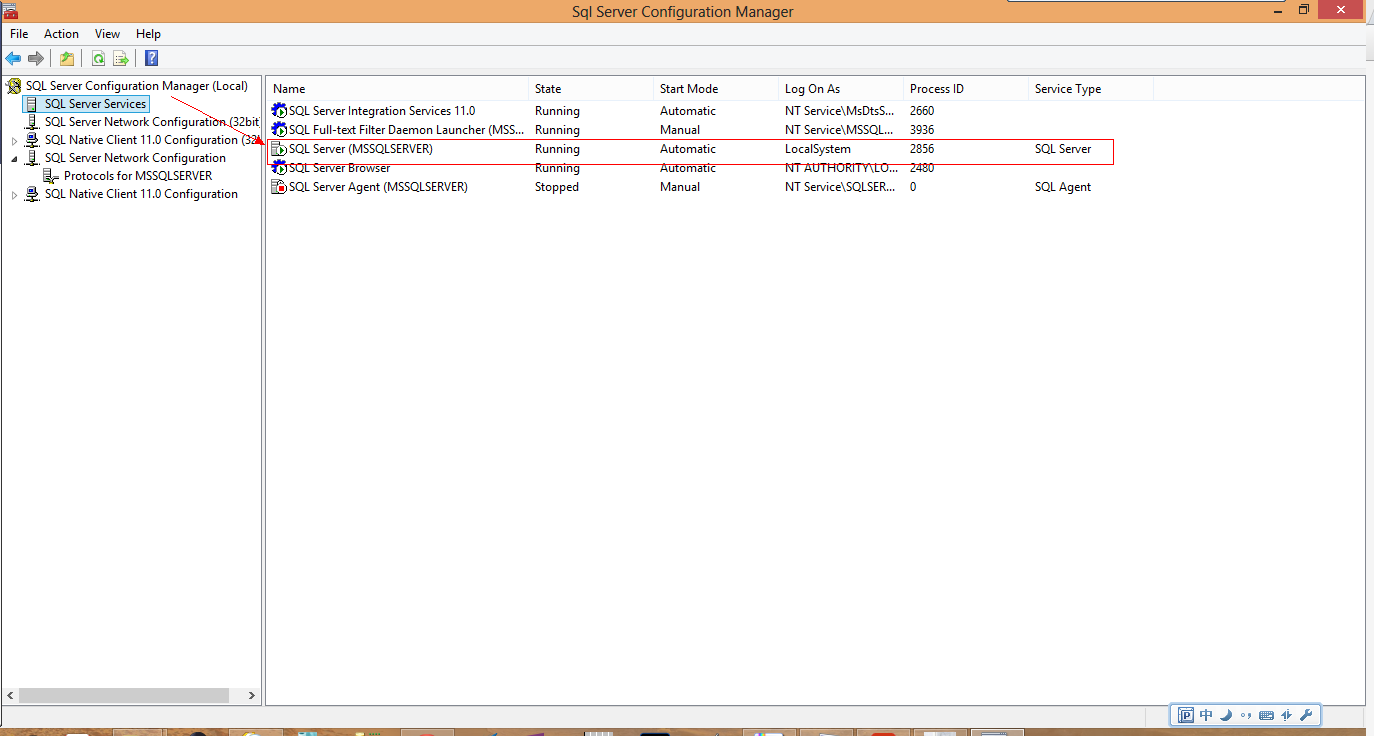The image size is (1374, 736).
Task: Click the Protocols for MSSQLSERVER node icon
Action: (x=51, y=176)
